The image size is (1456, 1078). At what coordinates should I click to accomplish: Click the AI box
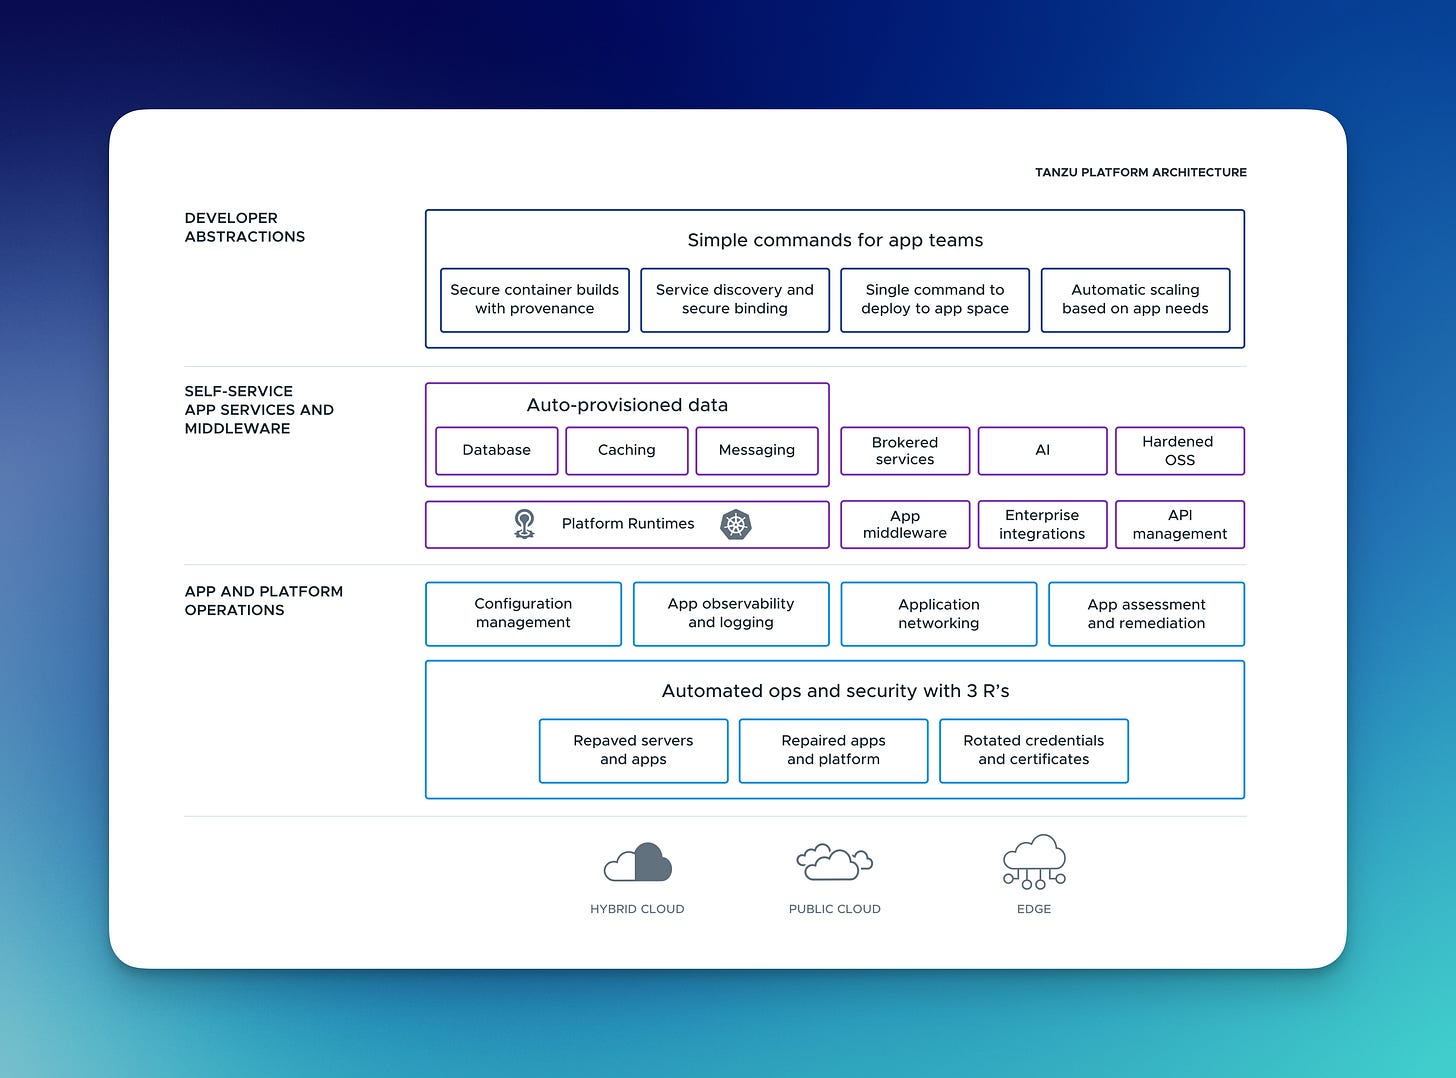tap(1042, 451)
